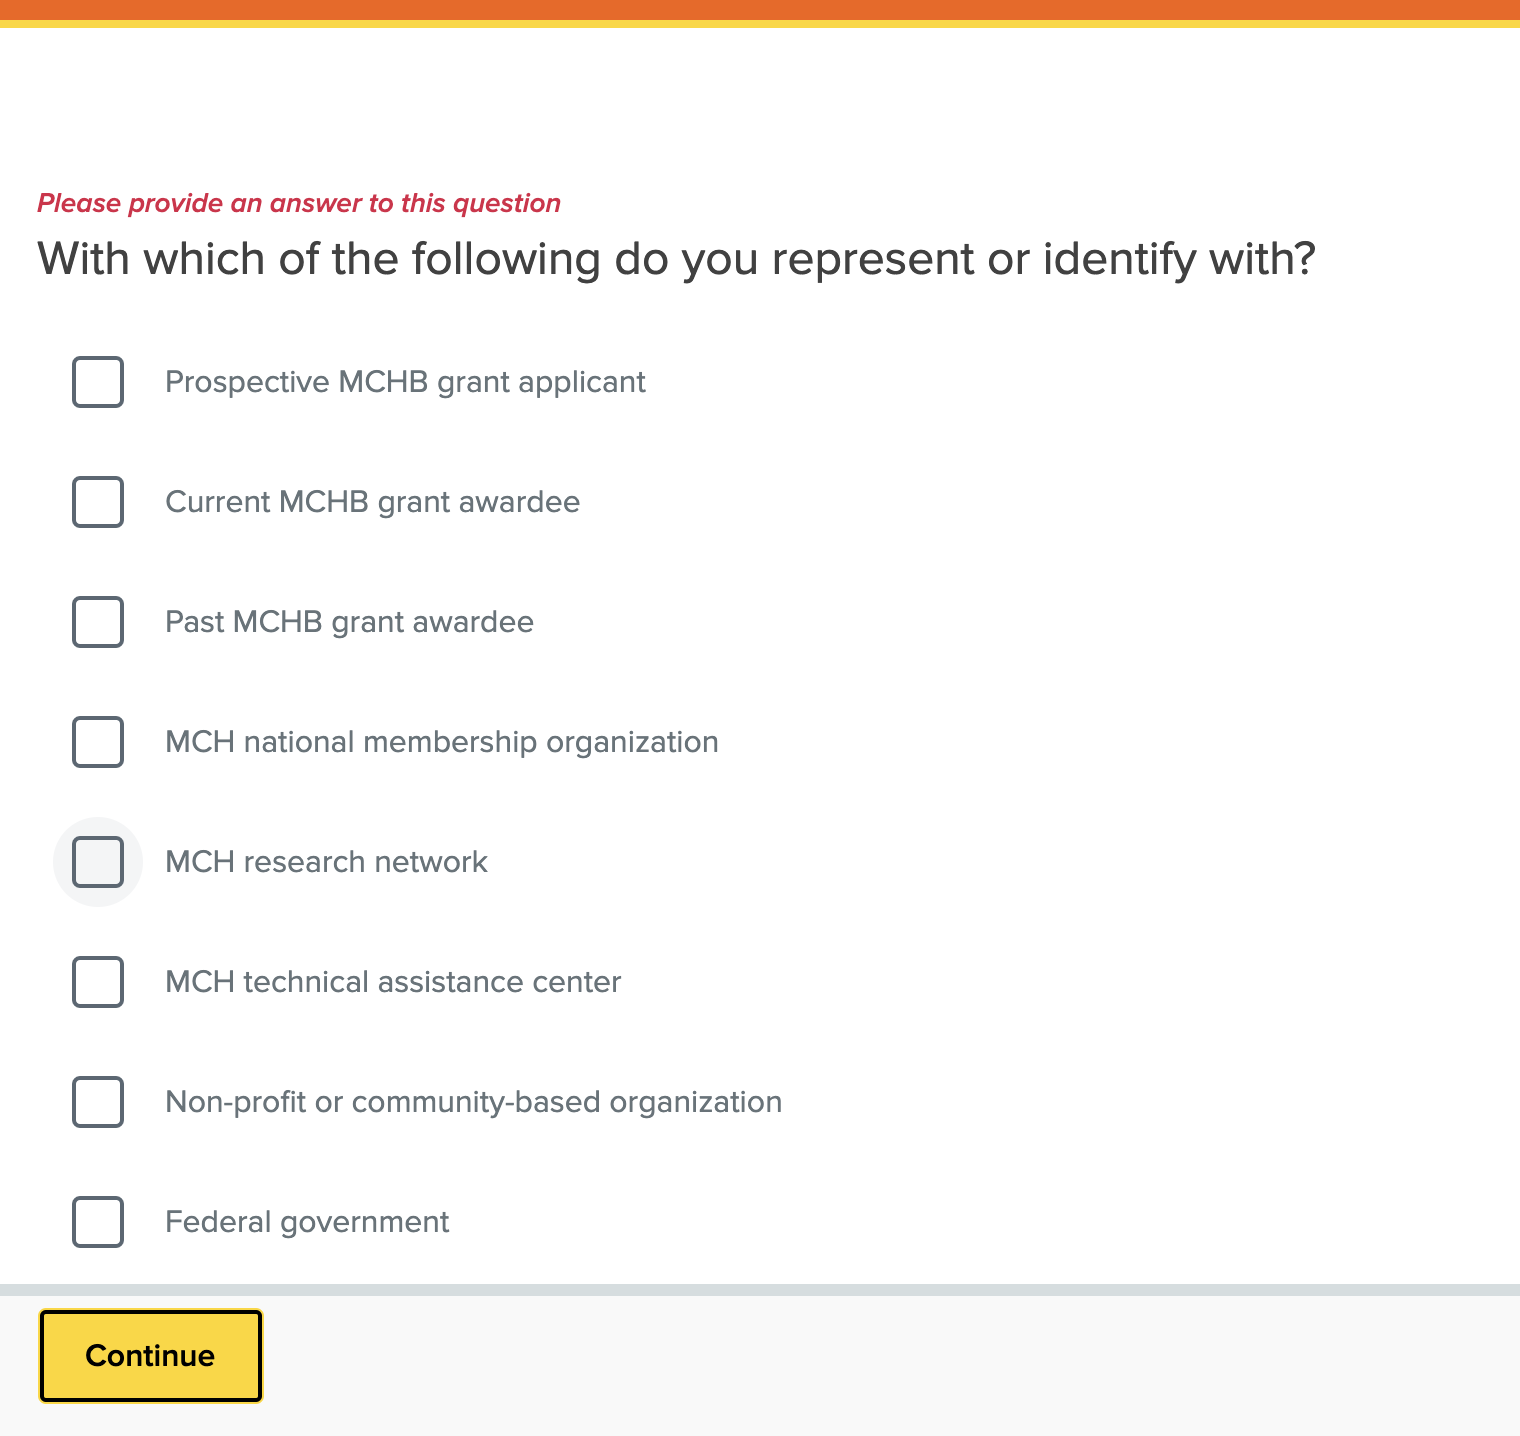Click the 'MCH technical assistance center' label text
Viewport: 1520px width, 1436px height.
392,982
